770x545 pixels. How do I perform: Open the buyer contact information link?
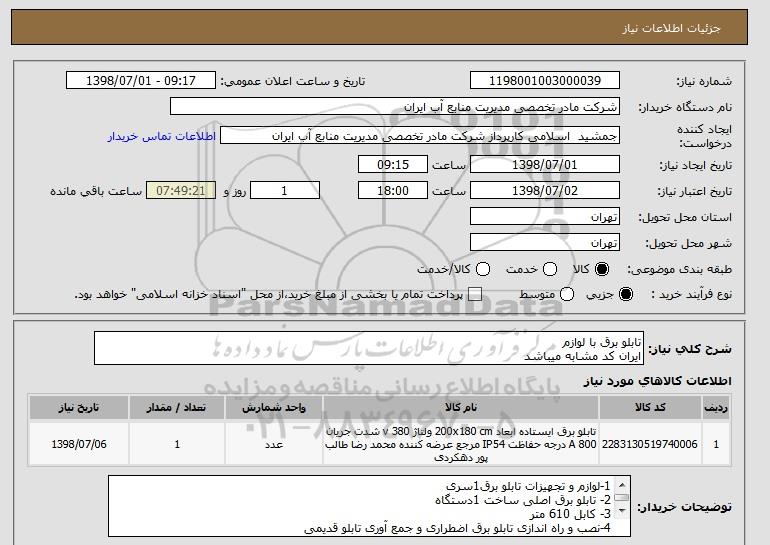pos(162,136)
